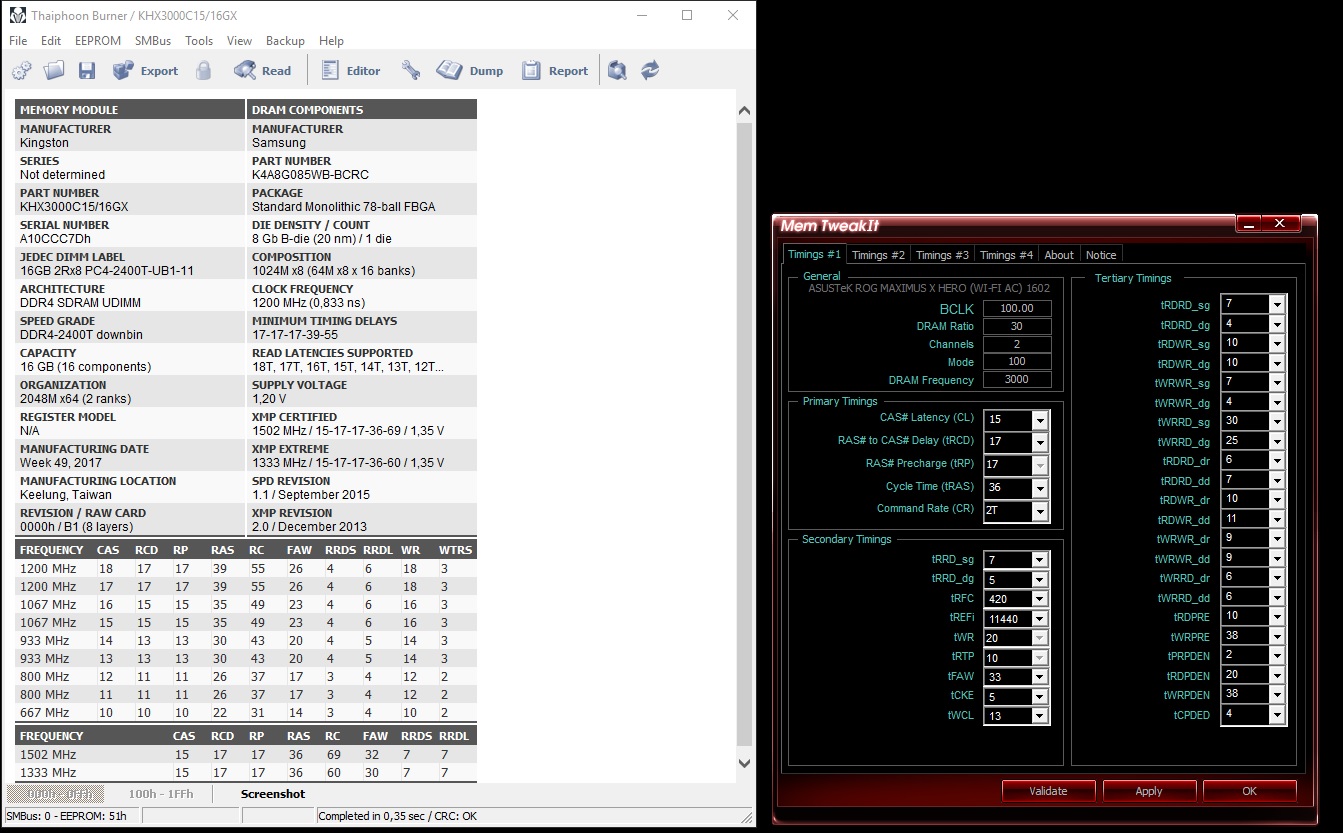Expand the tRDPRE dropdown
1343x833 pixels.
tap(1277, 616)
